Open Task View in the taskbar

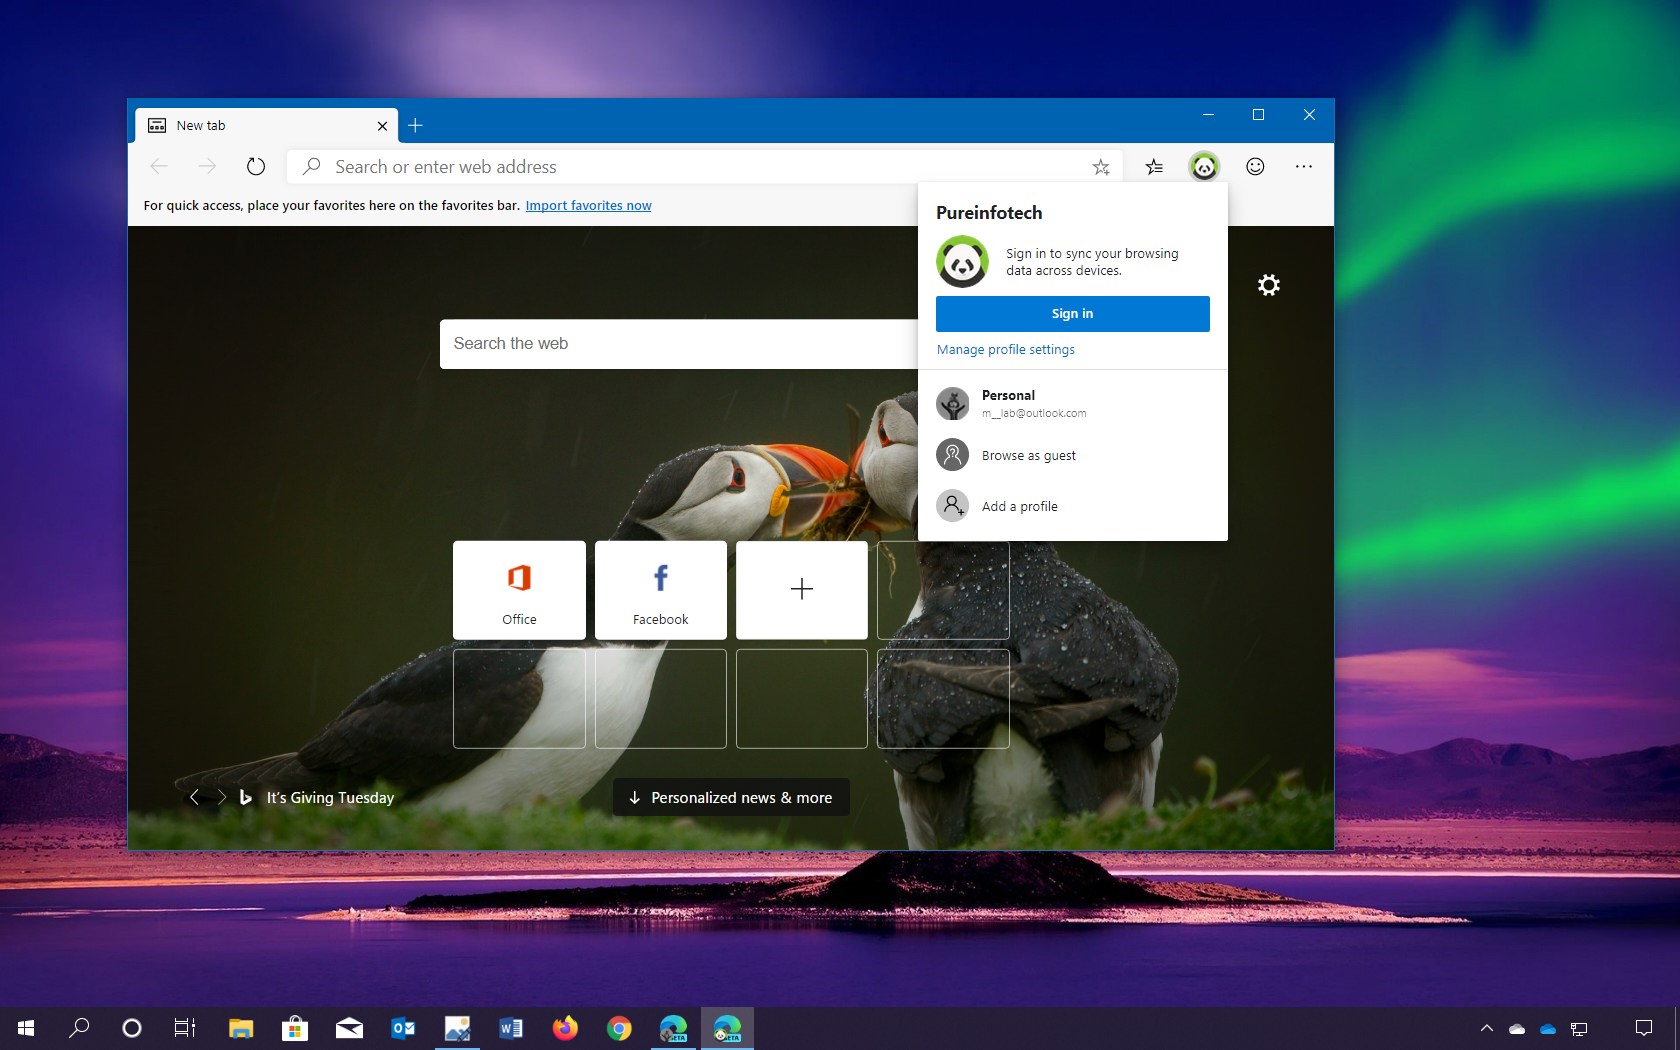185,1028
